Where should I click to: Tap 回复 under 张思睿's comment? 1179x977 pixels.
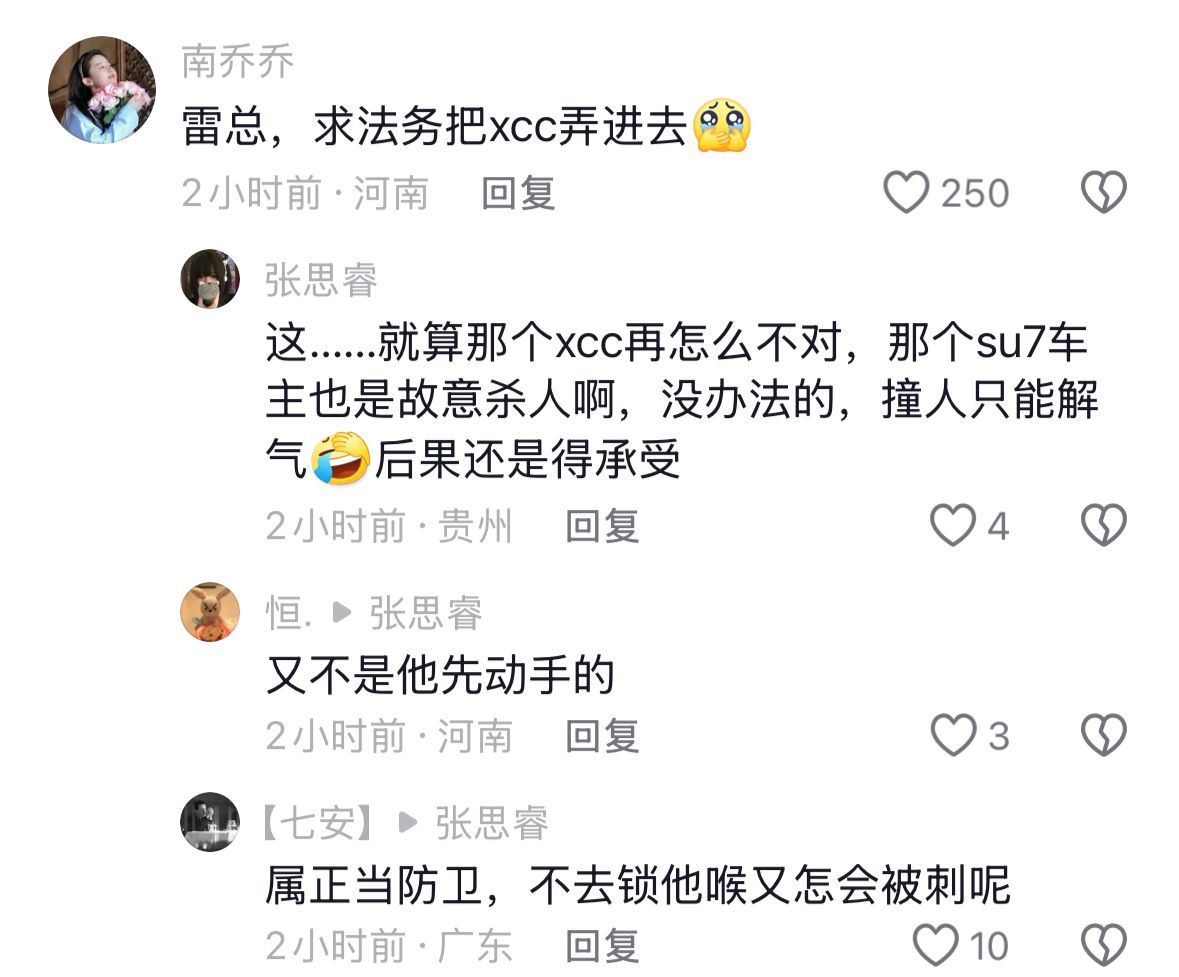[602, 526]
